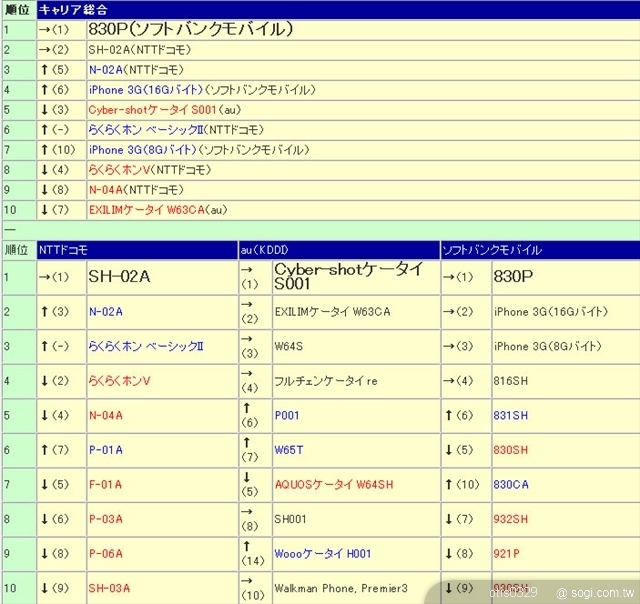
Task: Select らくらくホン ベーシックII in NTTドコモ column
Action: (x=146, y=346)
